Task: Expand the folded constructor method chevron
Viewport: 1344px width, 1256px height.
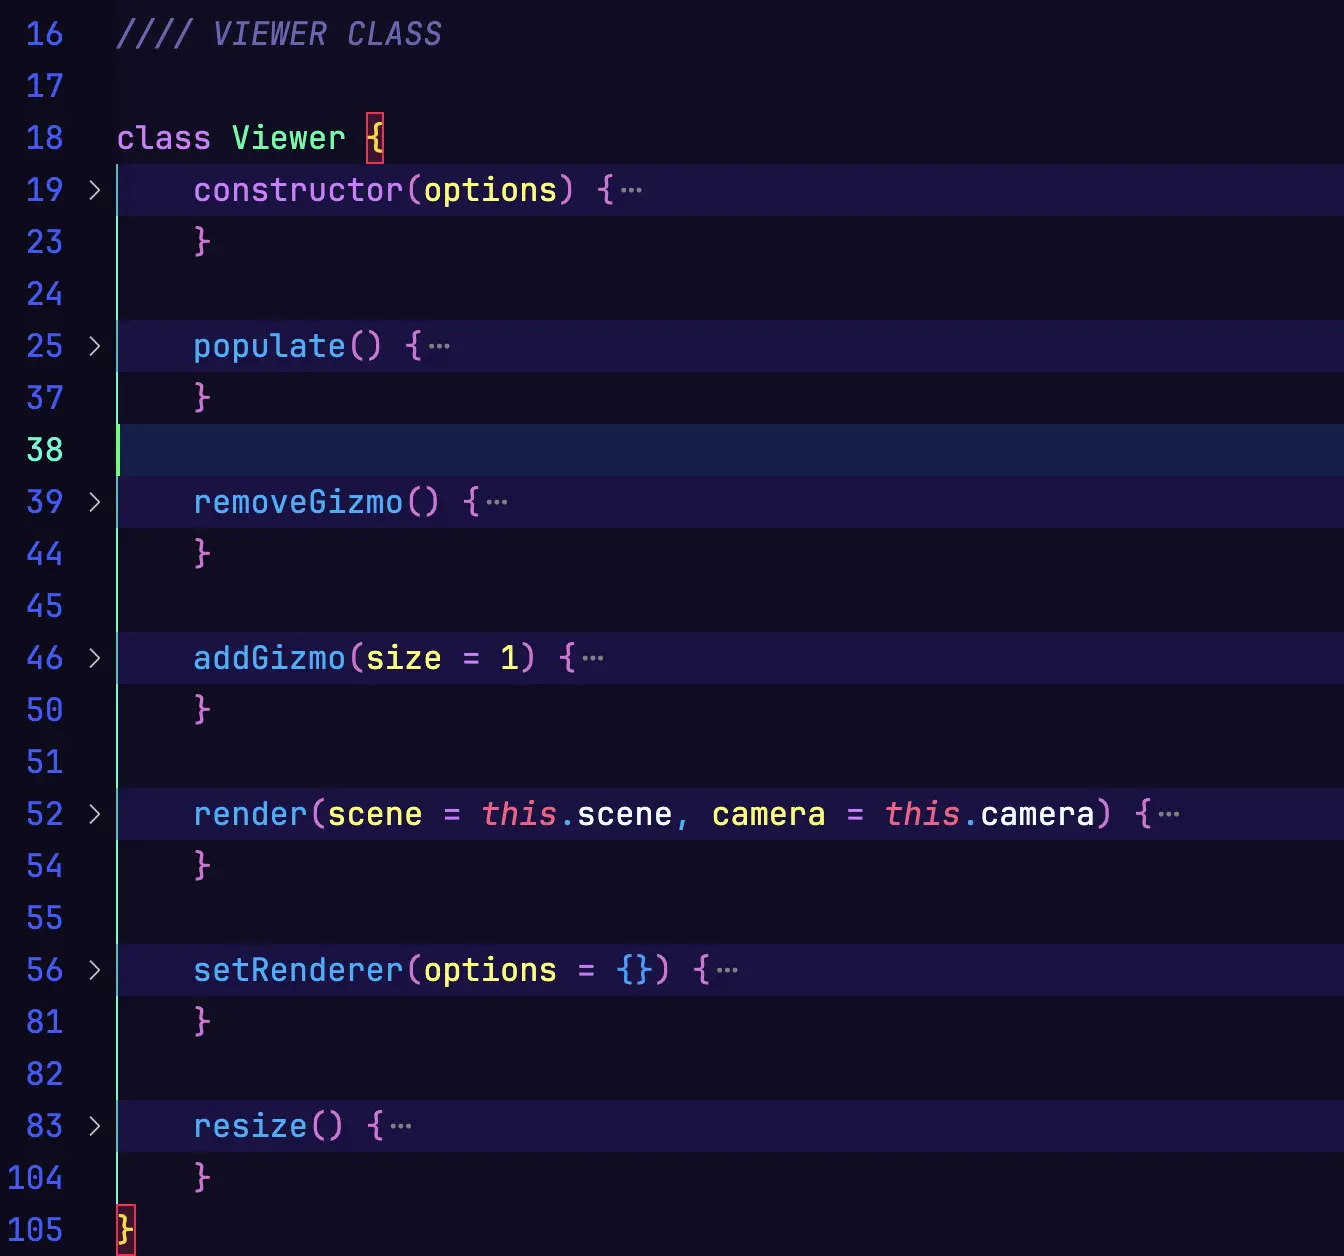Action: (x=94, y=190)
